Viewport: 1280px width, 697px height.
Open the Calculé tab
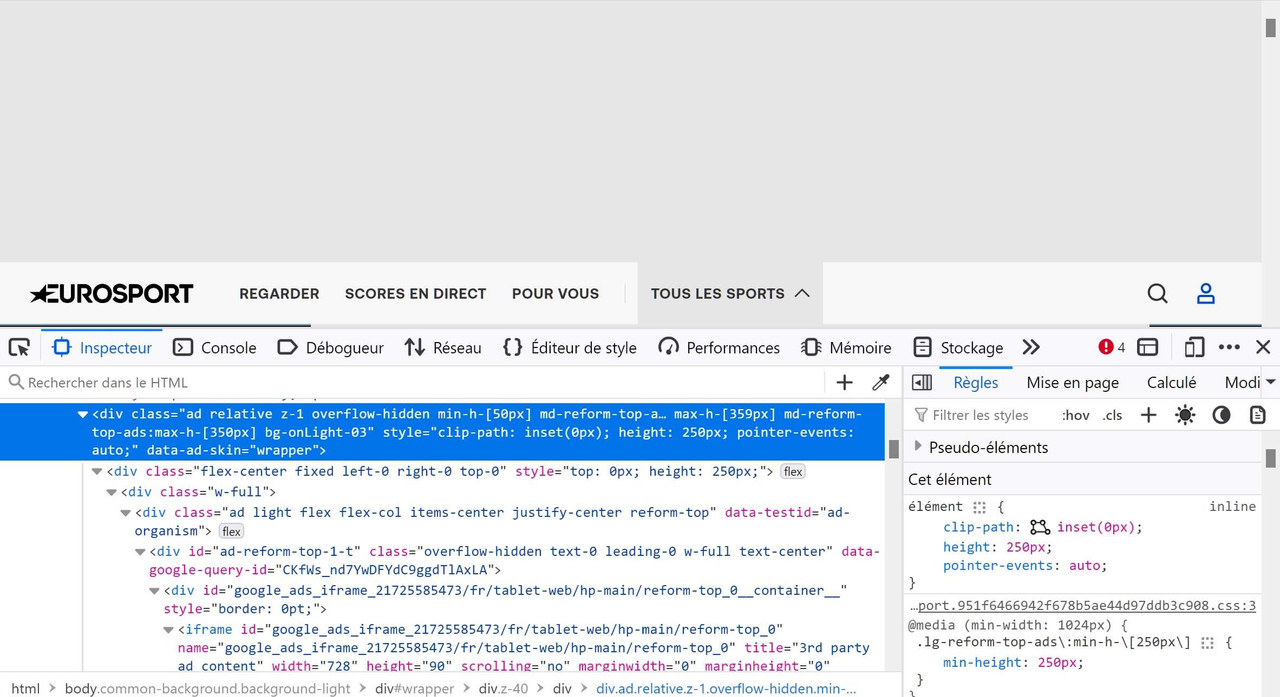coord(1171,382)
